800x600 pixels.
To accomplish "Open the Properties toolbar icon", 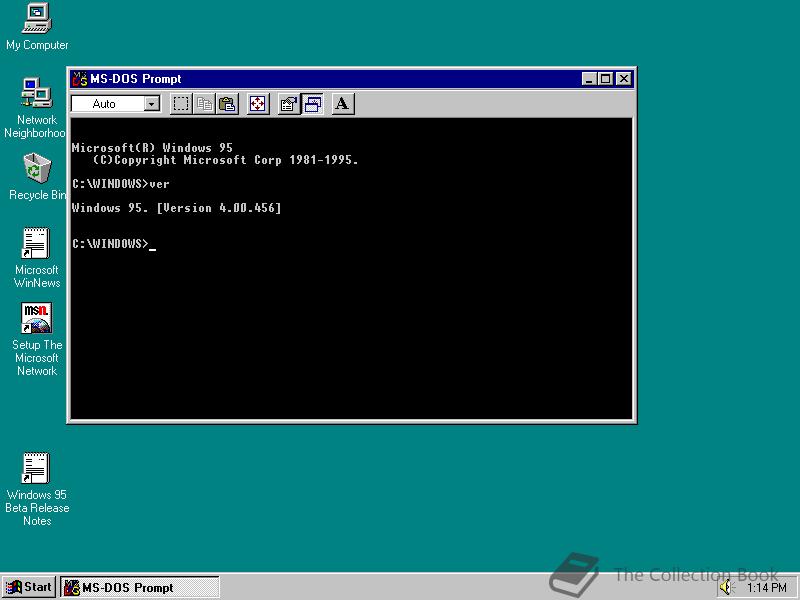I will point(288,104).
